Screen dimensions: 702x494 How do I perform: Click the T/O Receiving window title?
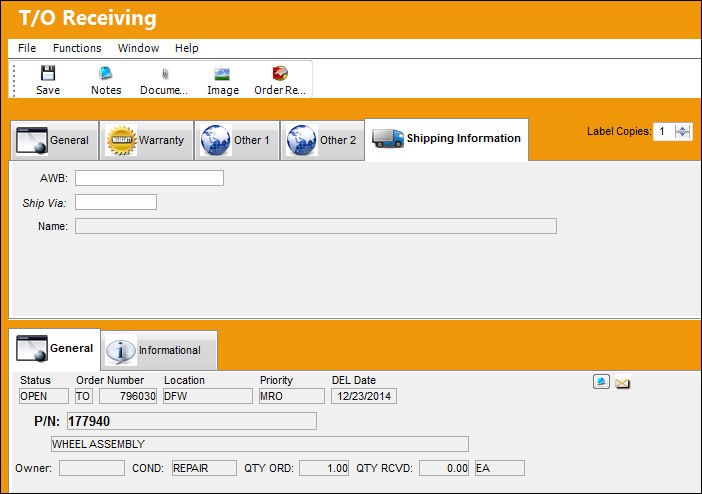88,18
